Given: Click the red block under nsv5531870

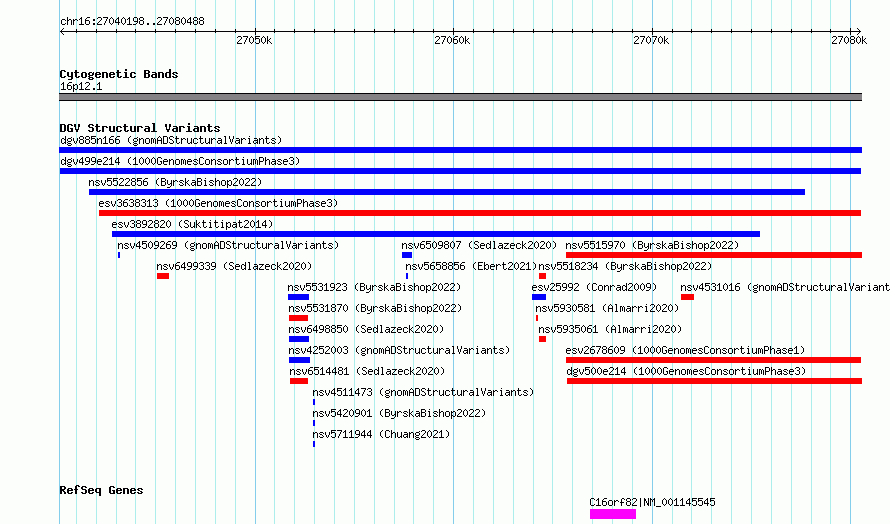Looking at the screenshot, I should coord(298,318).
